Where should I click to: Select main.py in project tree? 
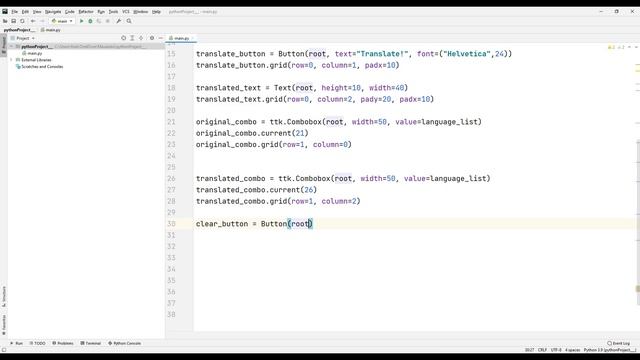tap(33, 53)
